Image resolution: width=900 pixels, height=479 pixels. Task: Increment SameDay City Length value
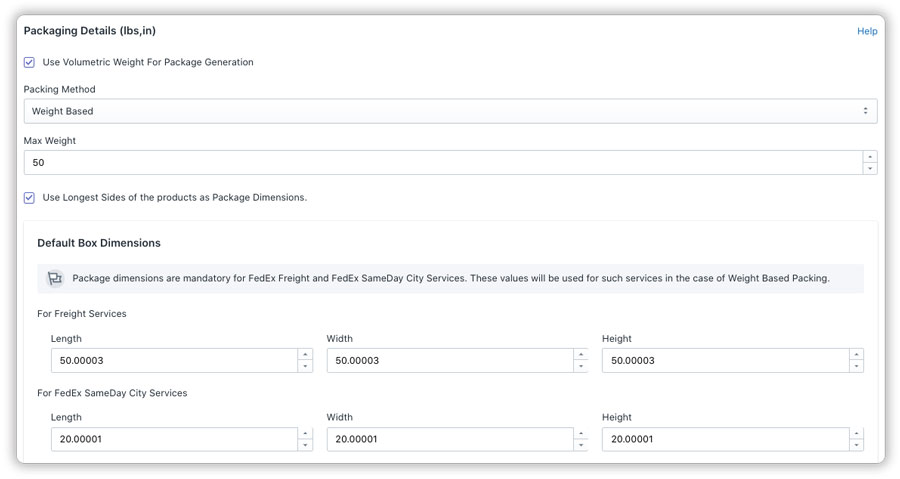pyautogui.click(x=305, y=433)
